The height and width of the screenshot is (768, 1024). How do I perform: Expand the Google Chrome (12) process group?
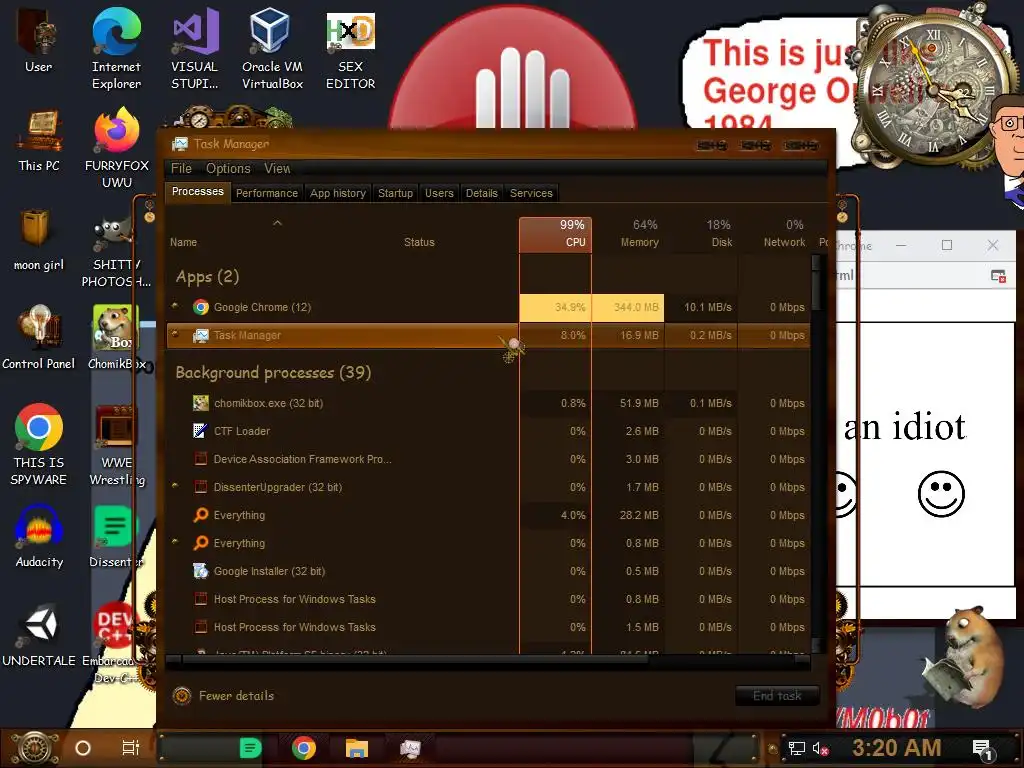point(174,305)
